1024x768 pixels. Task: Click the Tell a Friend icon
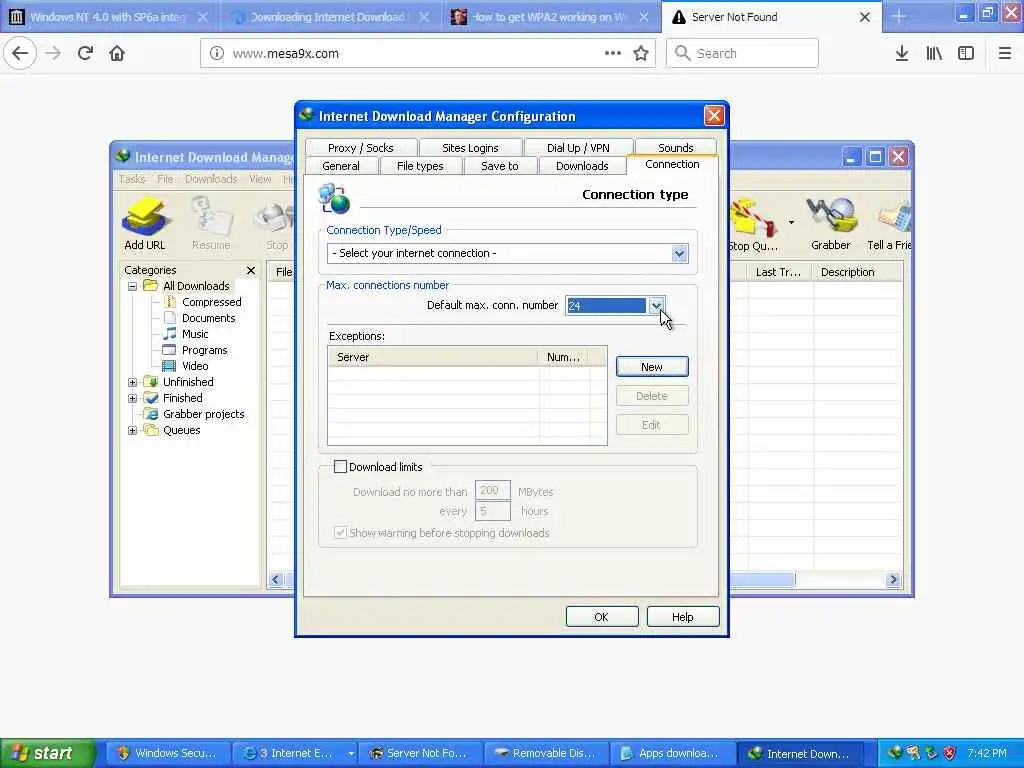pyautogui.click(x=889, y=223)
